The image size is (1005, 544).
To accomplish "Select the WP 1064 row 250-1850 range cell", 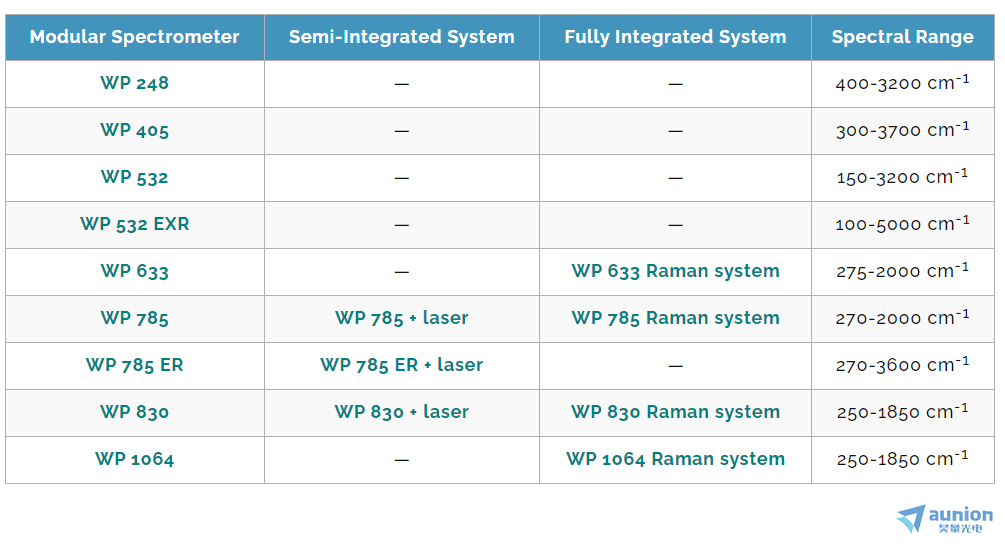I will pos(902,460).
